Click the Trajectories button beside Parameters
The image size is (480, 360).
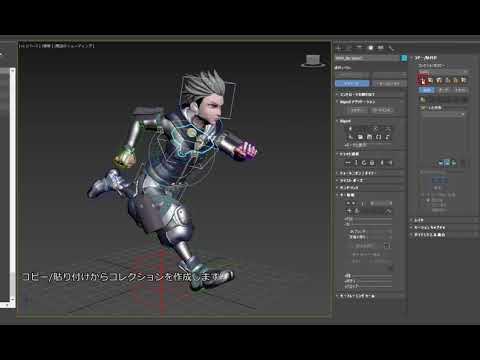(x=388, y=83)
